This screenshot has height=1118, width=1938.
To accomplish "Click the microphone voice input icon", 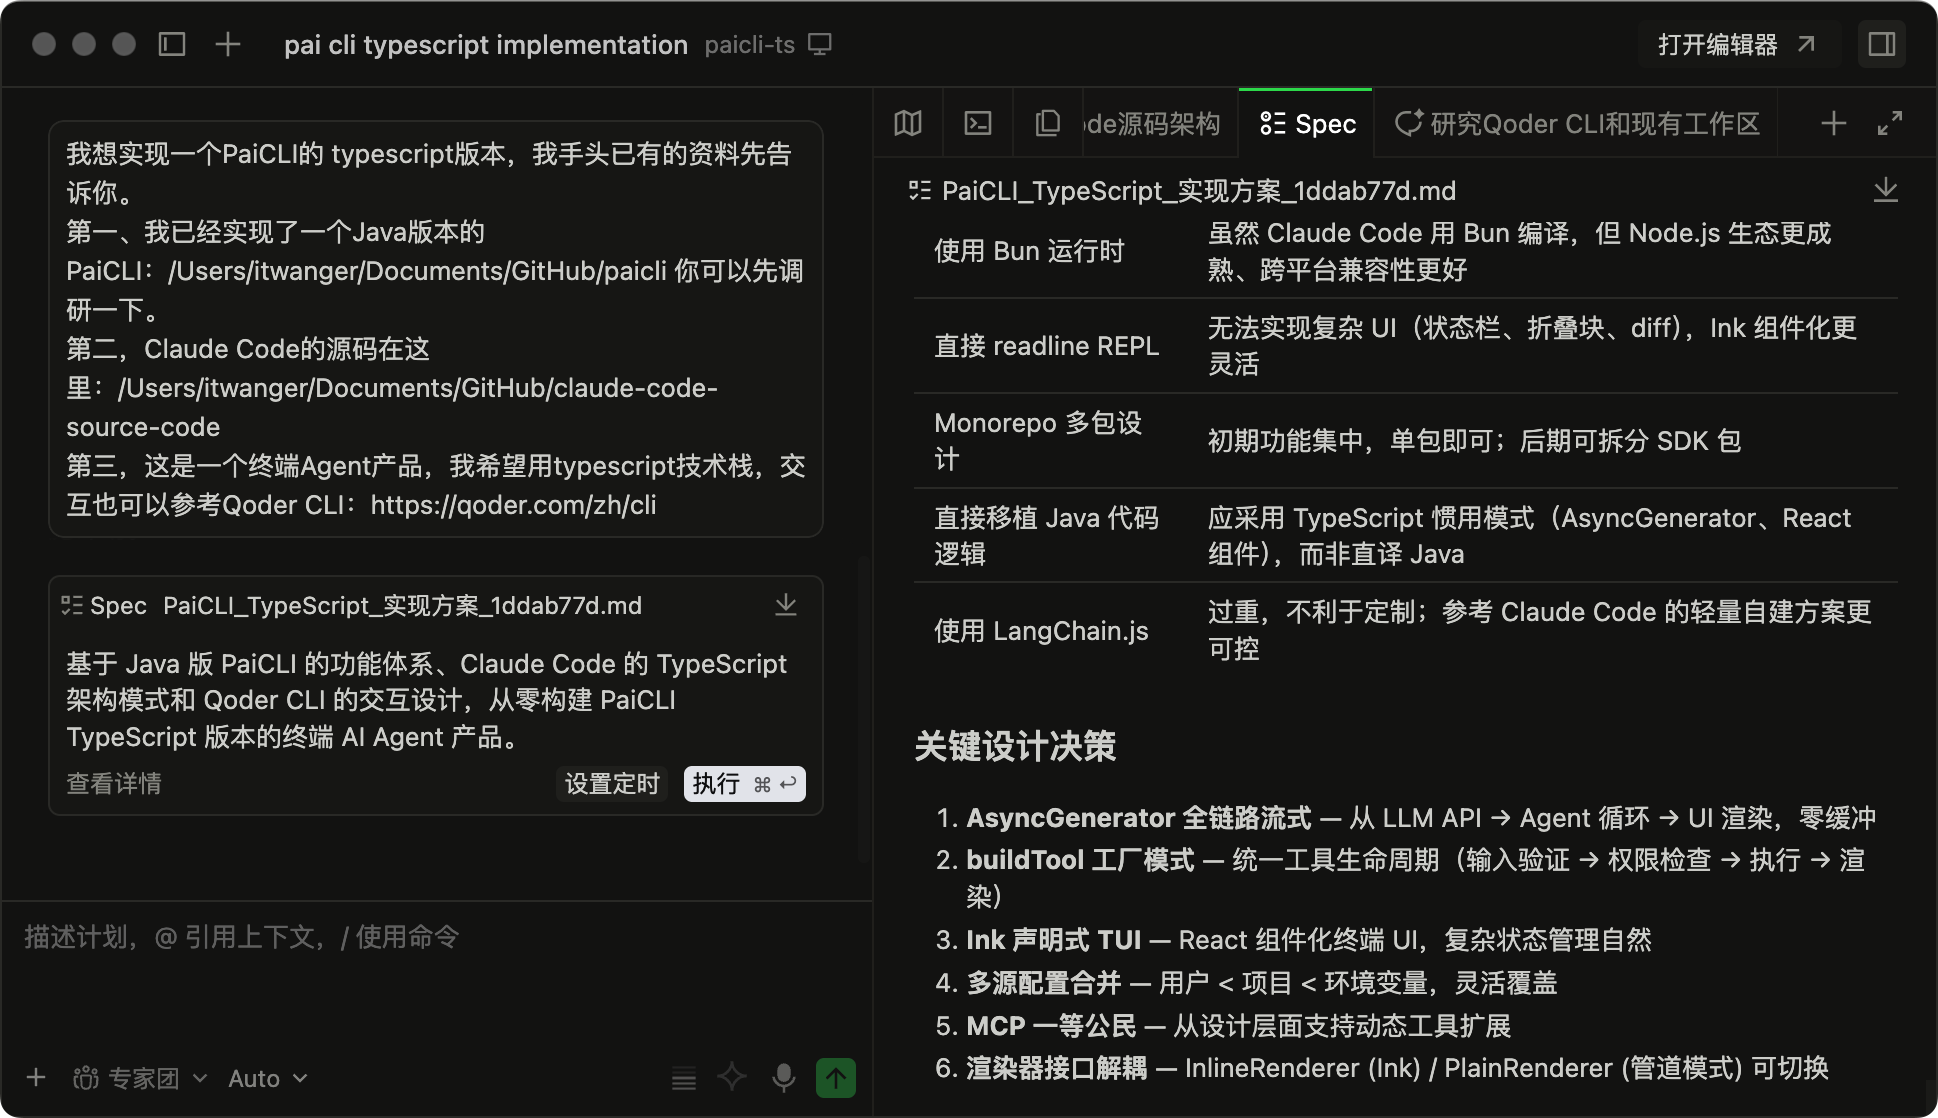I will point(784,1078).
